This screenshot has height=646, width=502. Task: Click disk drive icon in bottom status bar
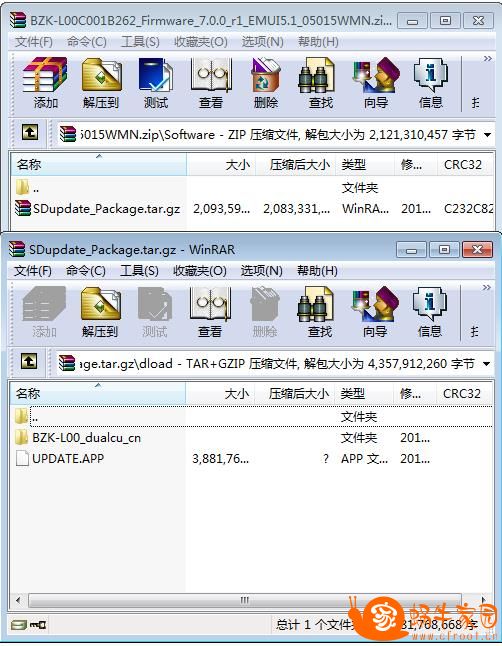click(x=19, y=625)
